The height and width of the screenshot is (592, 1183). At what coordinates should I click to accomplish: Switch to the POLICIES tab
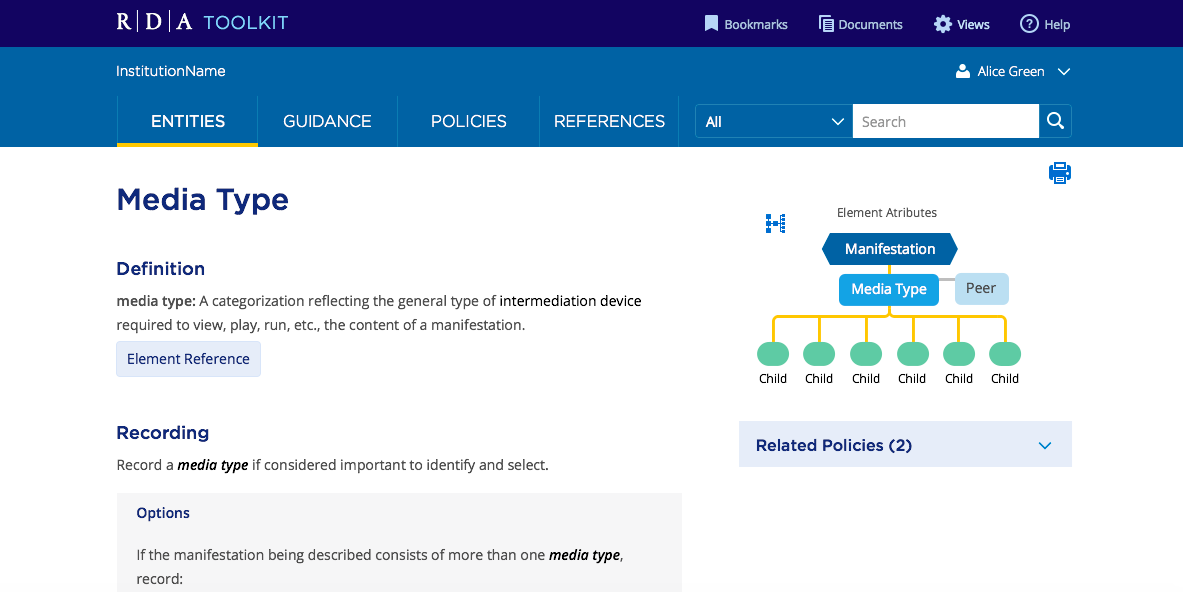click(468, 120)
